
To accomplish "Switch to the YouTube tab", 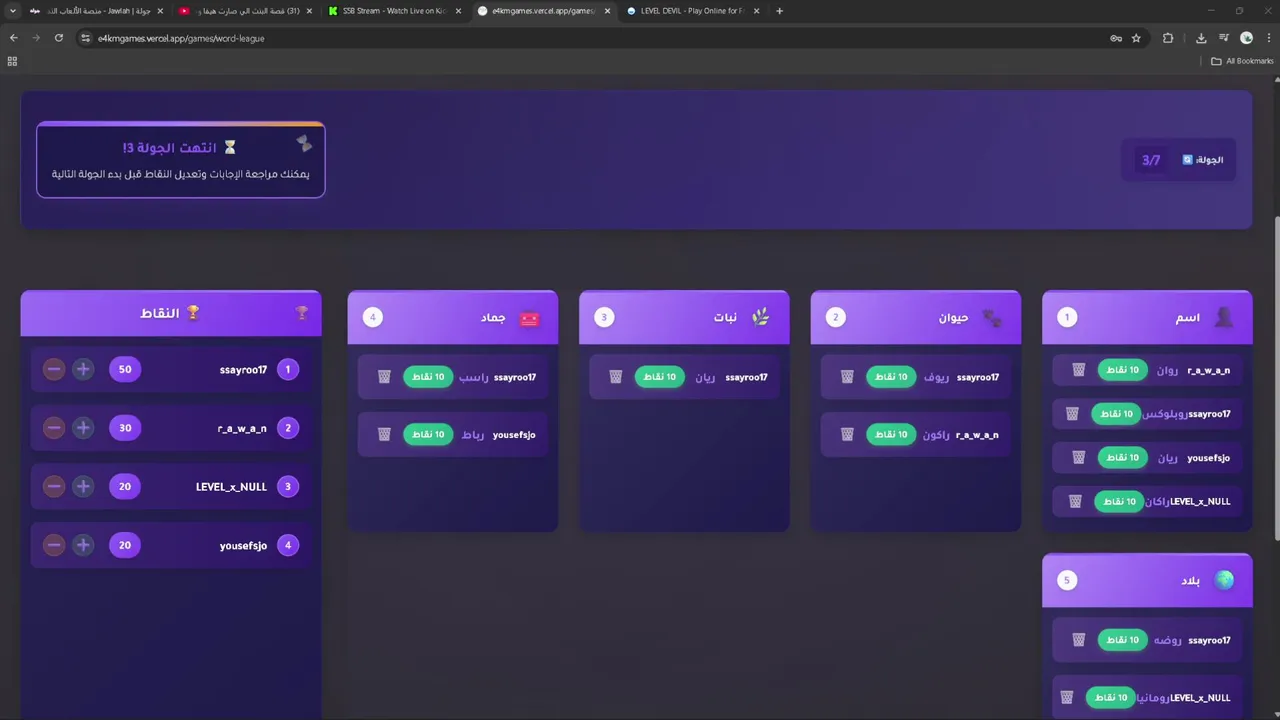I will [245, 11].
